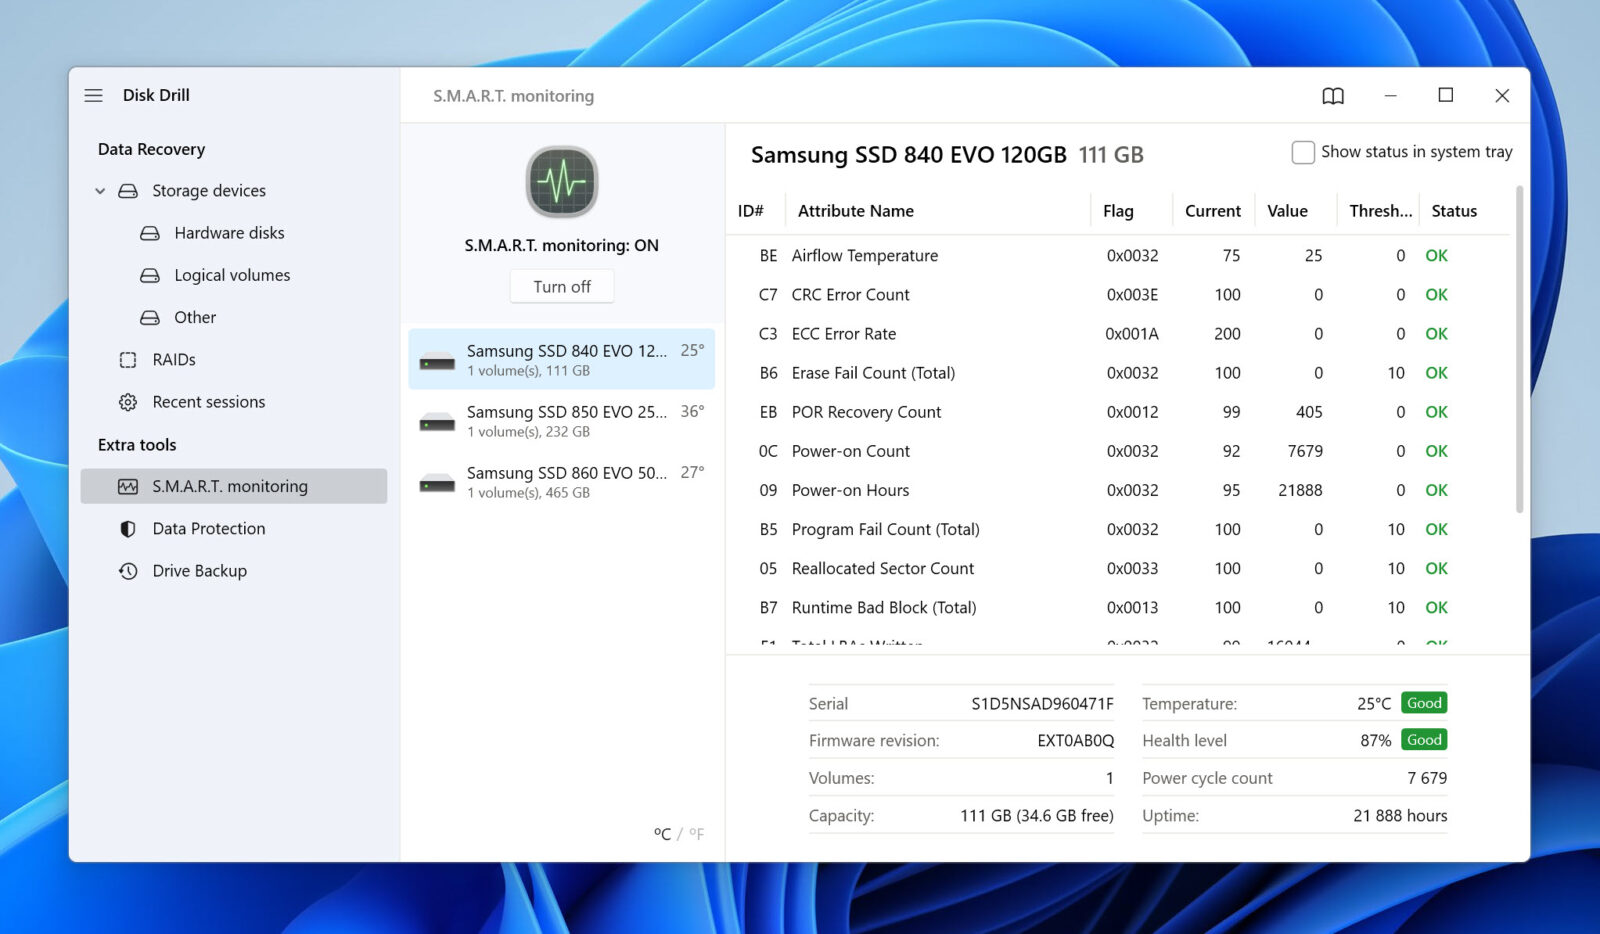
Task: Click the book help icon in title bar
Action: (x=1332, y=96)
